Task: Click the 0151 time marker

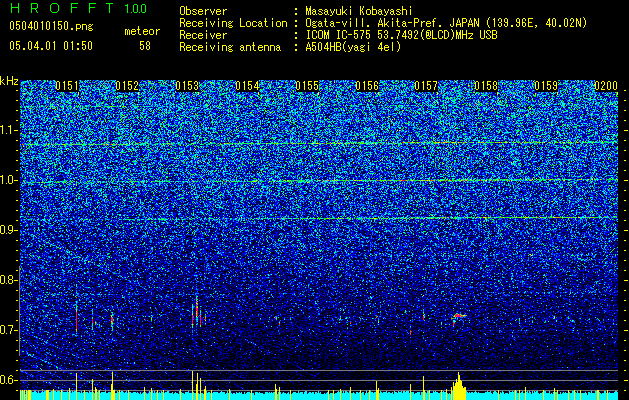Action: pos(67,86)
